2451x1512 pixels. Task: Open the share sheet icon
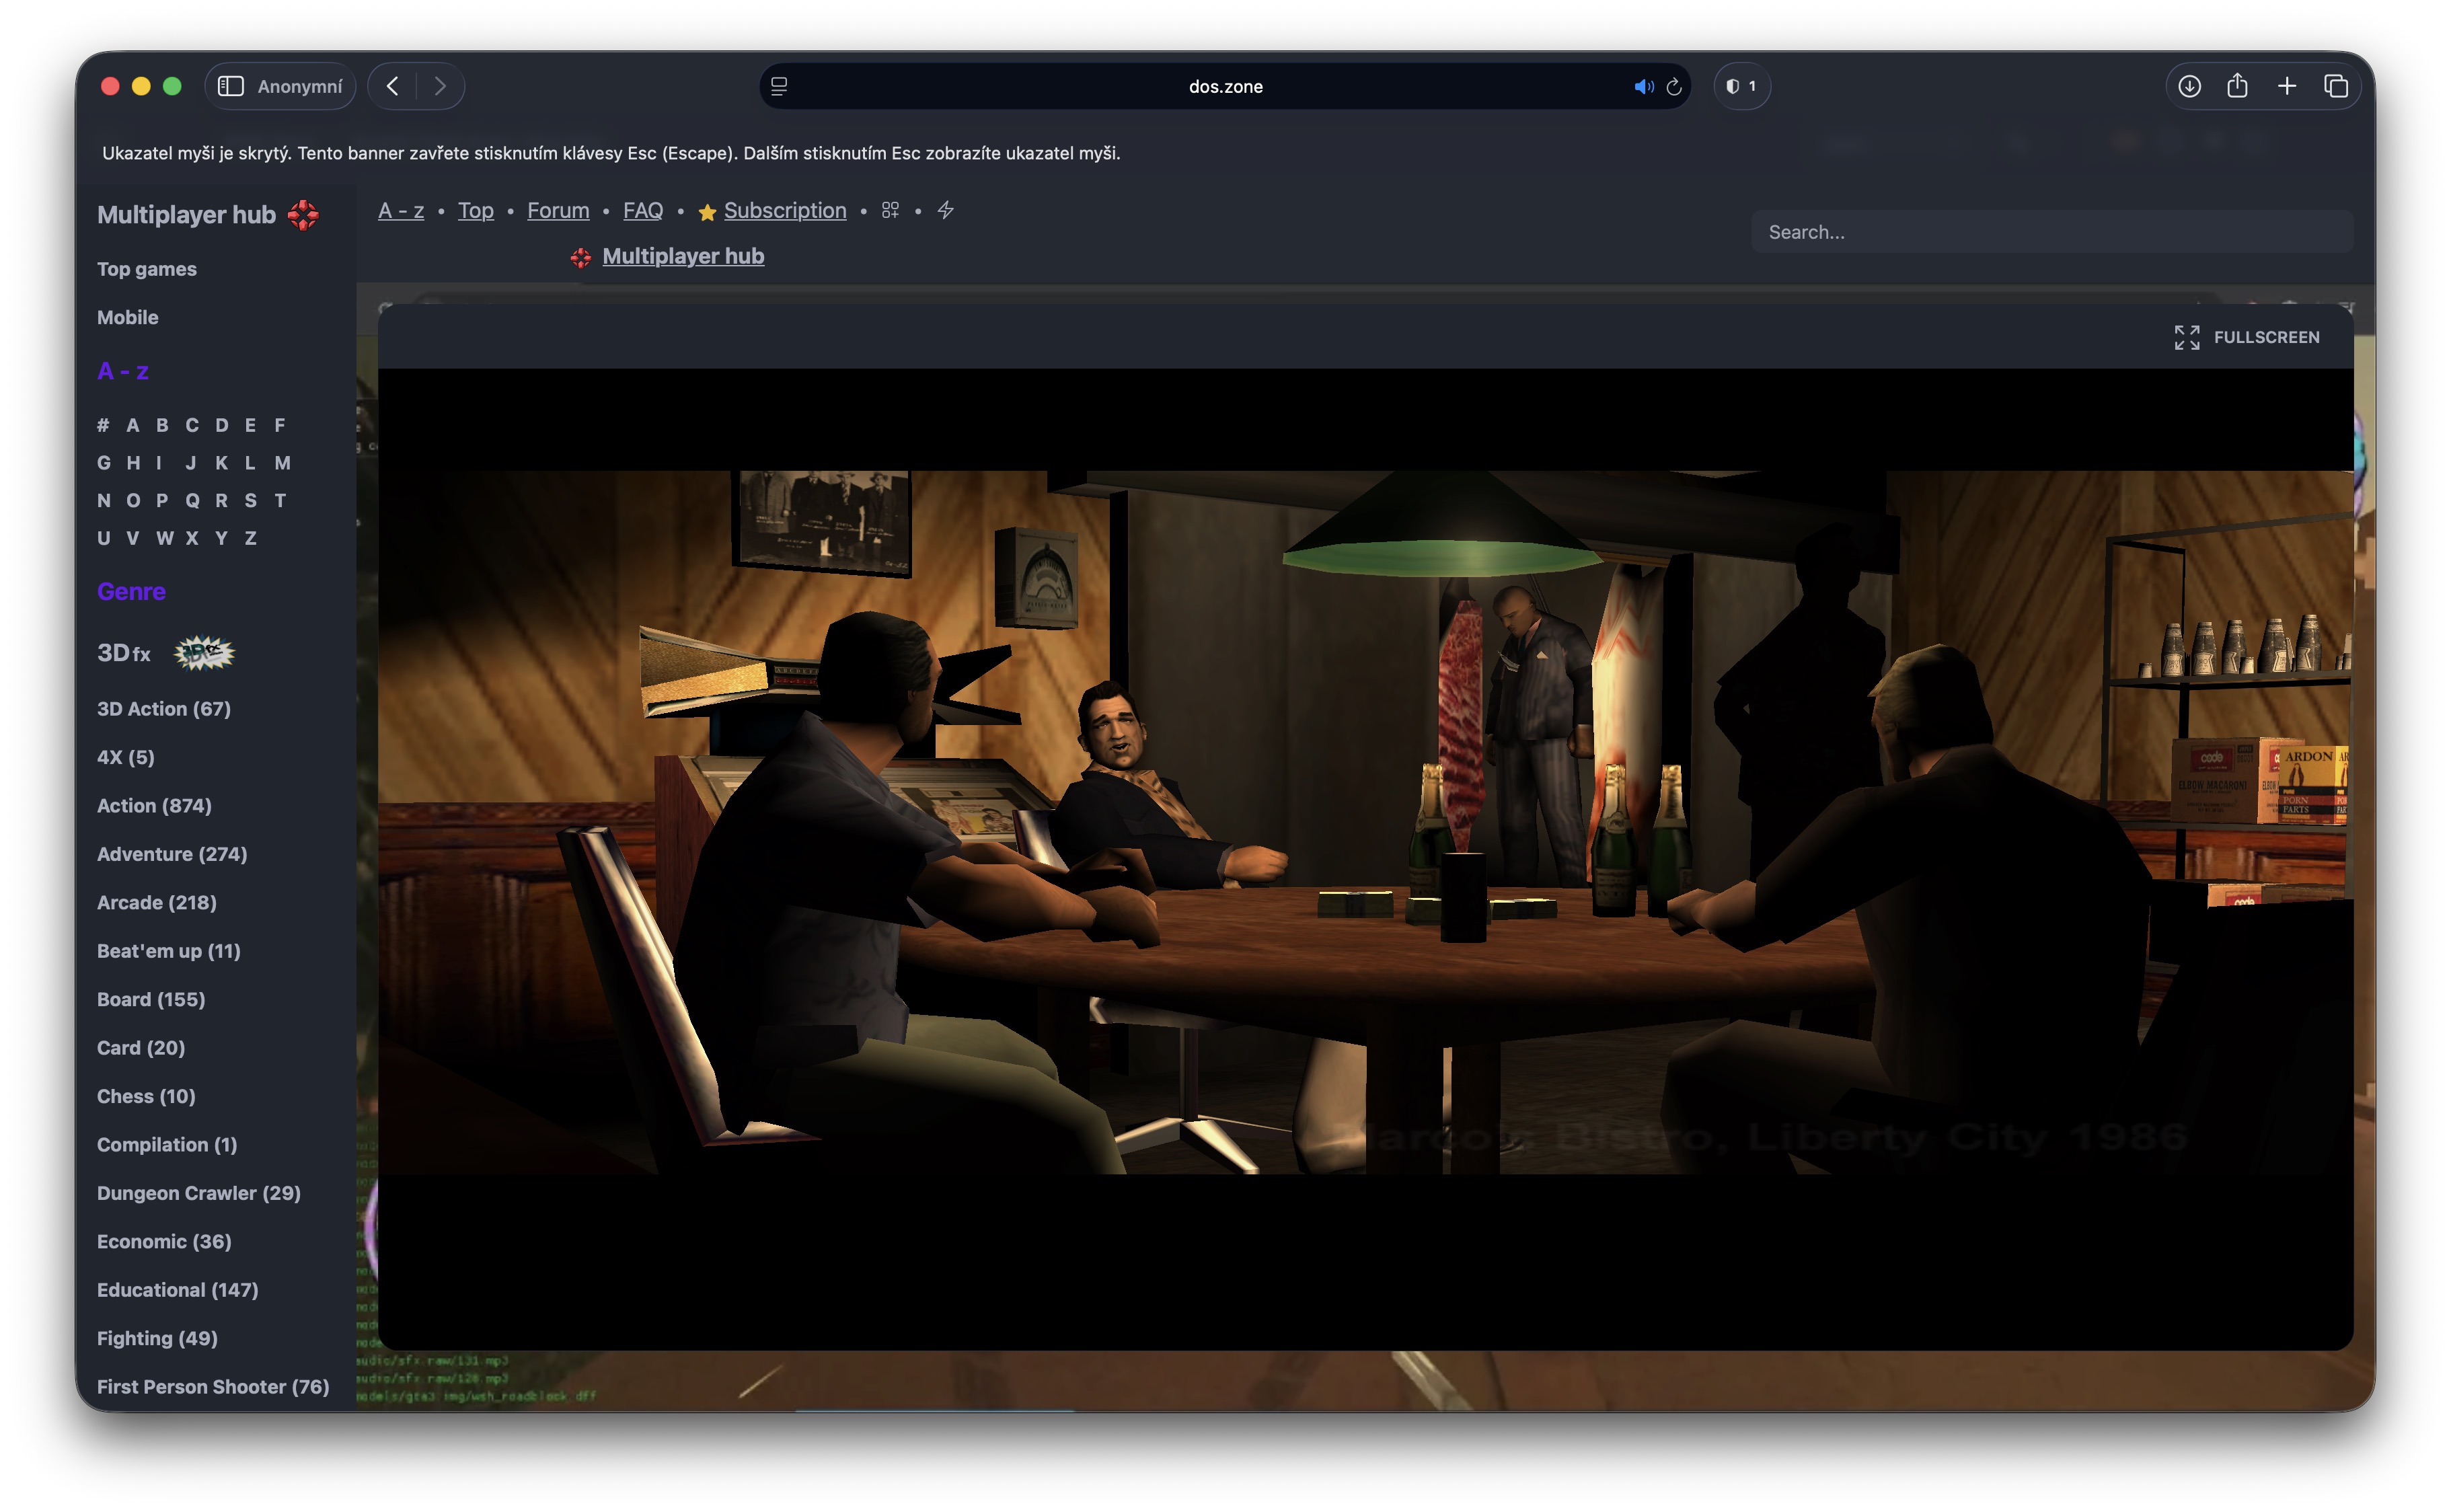tap(2237, 87)
